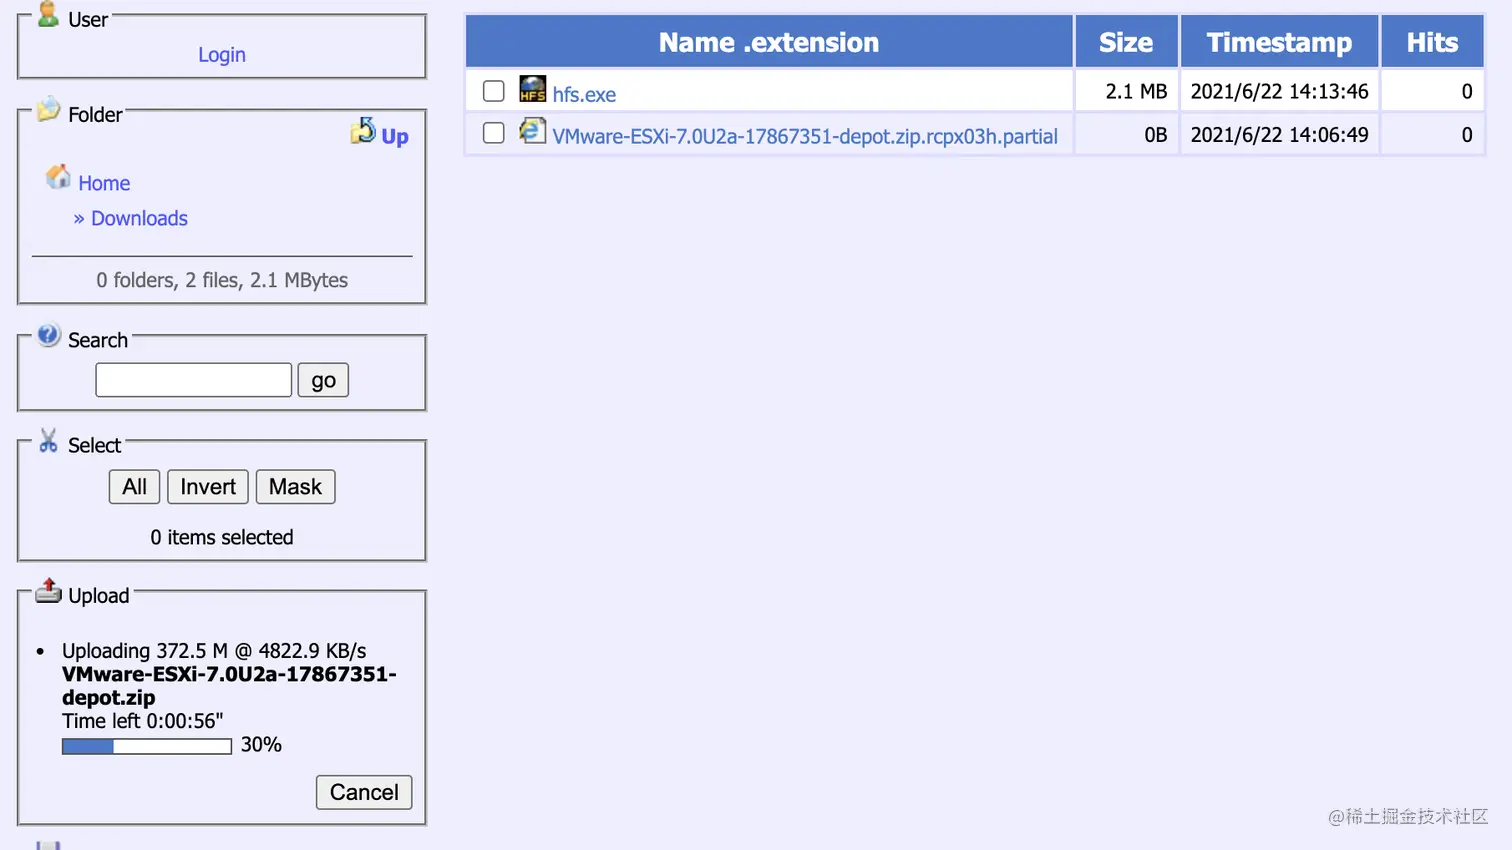
Task: Sort files by Hits column header
Action: tap(1432, 42)
